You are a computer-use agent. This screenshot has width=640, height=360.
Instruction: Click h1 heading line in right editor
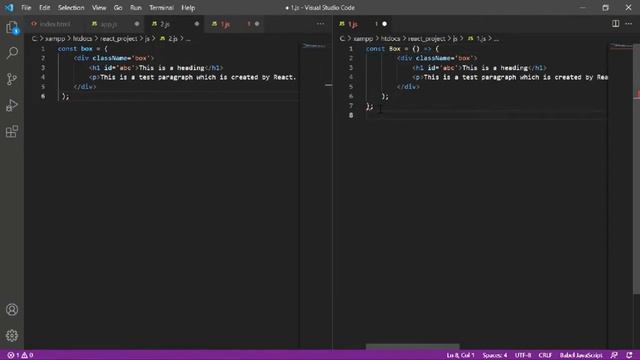tap(480, 68)
